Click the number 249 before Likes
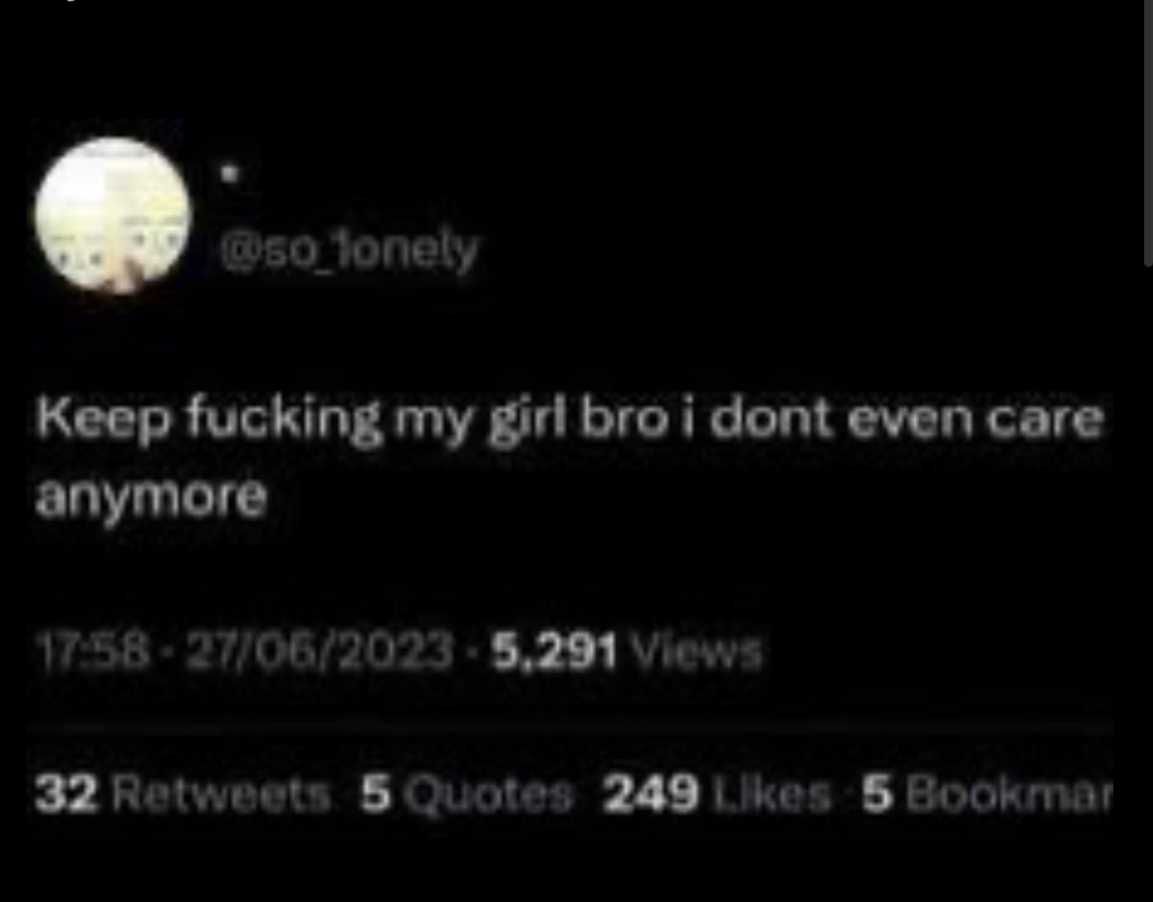Viewport: 1153px width, 902px height. [651, 795]
